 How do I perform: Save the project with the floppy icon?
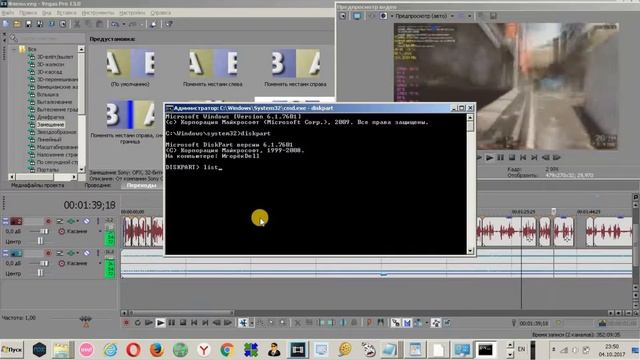pyautogui.click(x=28, y=24)
